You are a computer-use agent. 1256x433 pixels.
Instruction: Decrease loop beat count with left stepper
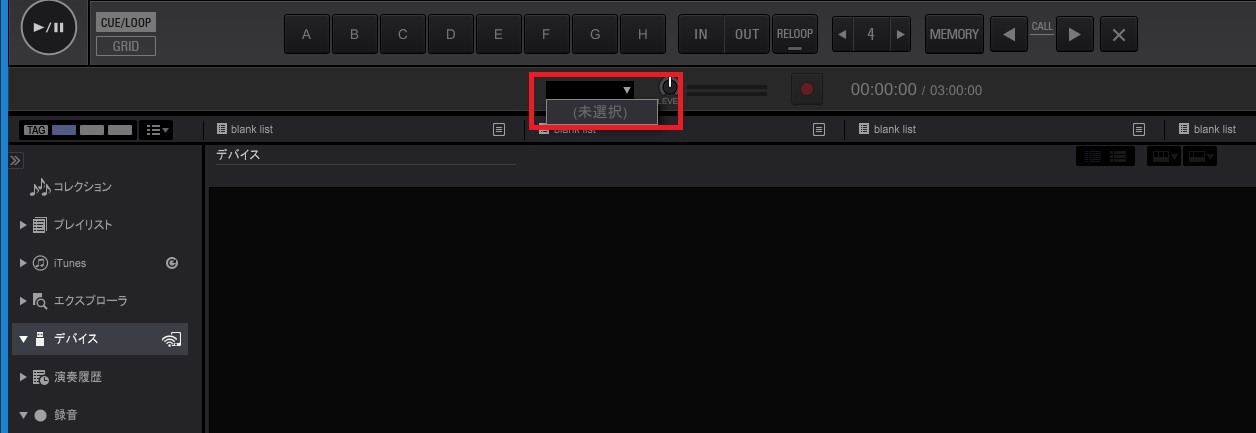click(842, 34)
